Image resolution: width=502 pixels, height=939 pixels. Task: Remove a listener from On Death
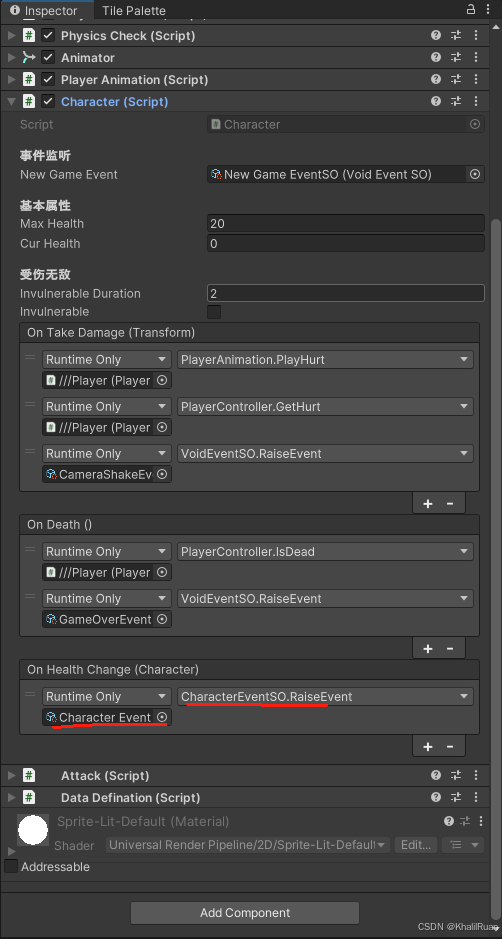pos(450,649)
